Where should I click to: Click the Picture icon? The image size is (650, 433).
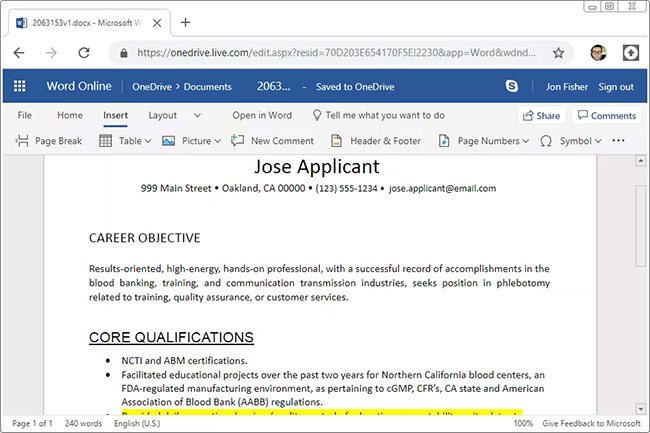point(168,141)
